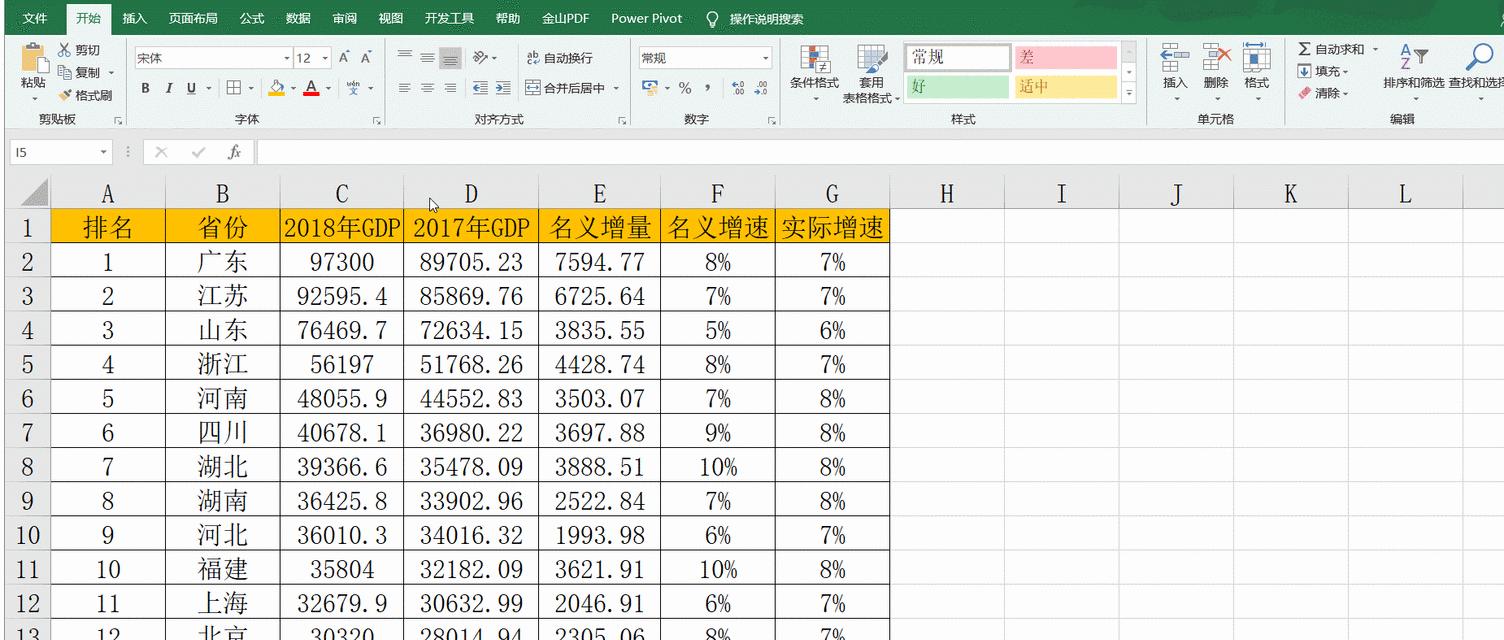Toggle Bold formatting
This screenshot has height=640, width=1504.
(145, 88)
